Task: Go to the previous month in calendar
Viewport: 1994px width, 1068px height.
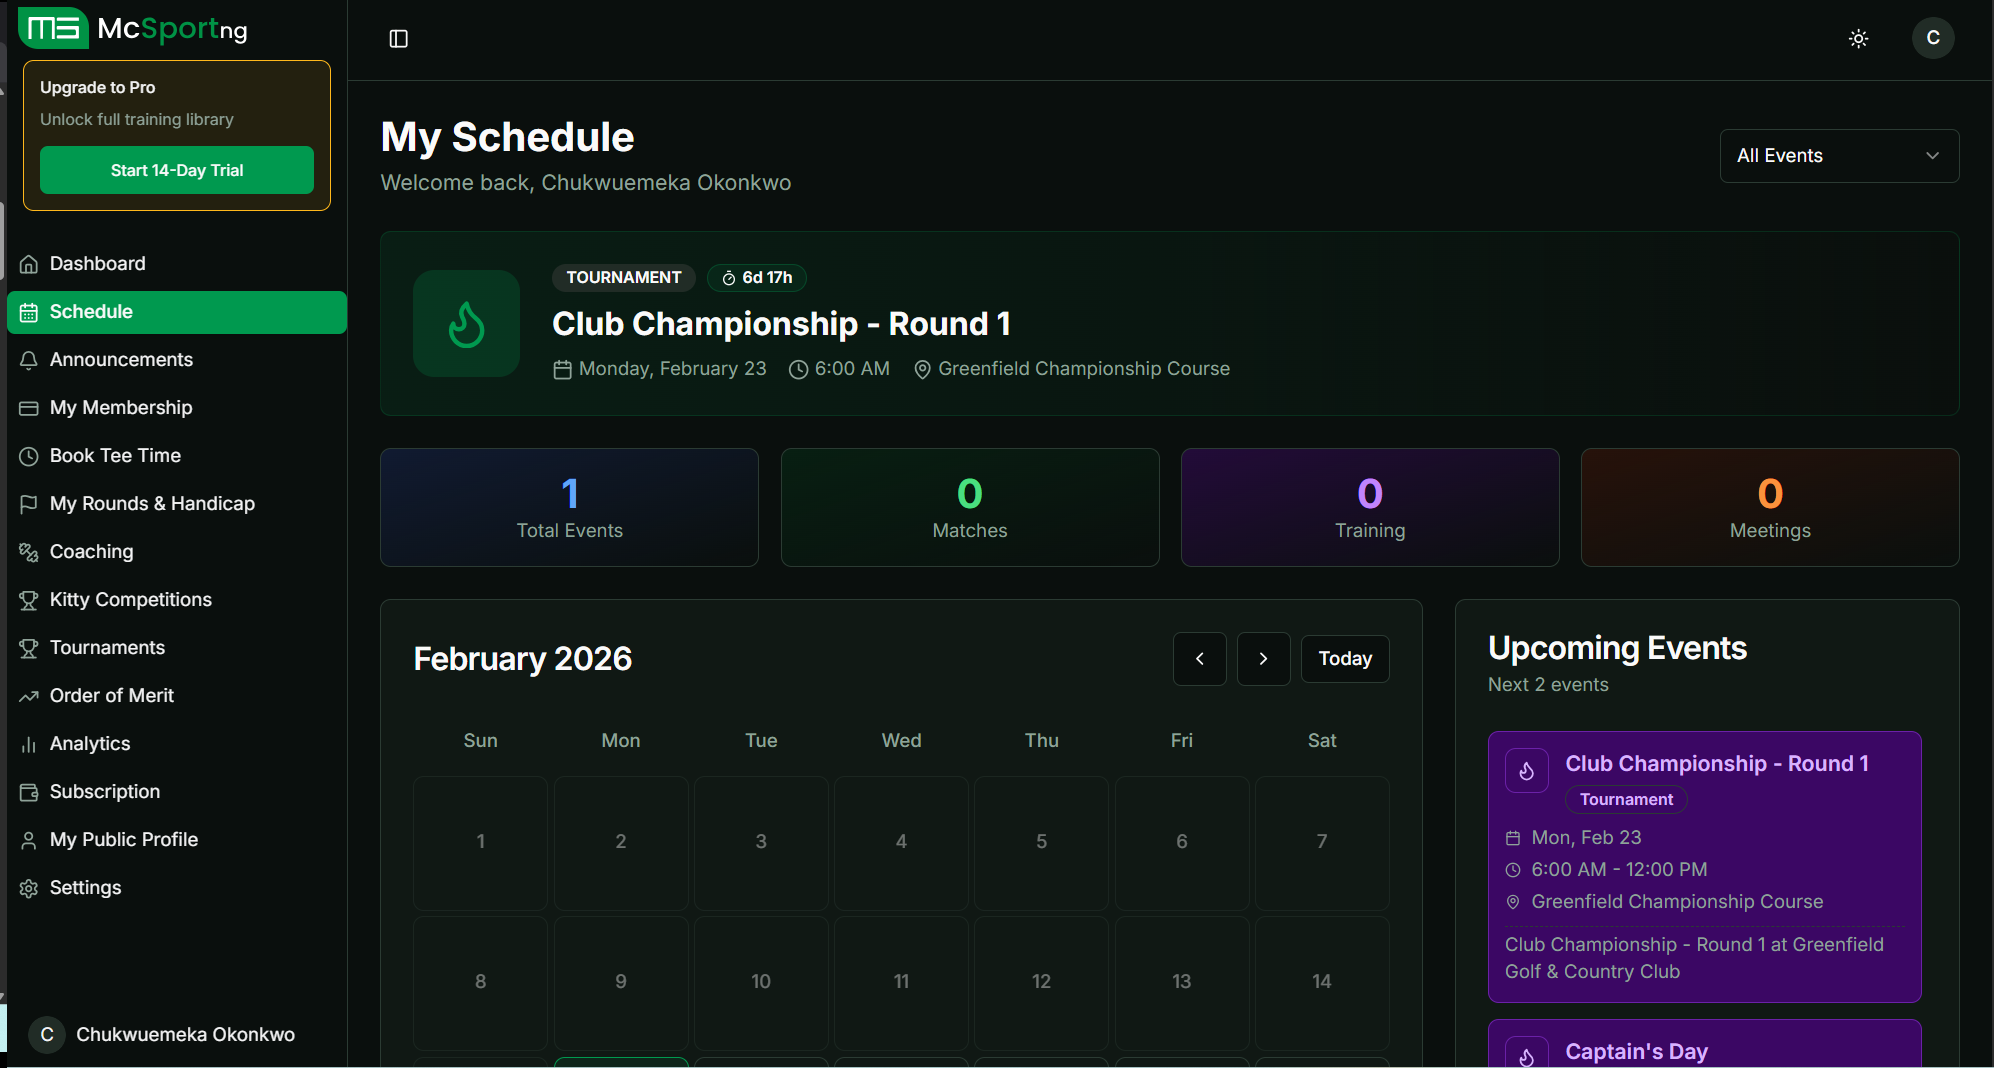Action: click(x=1199, y=658)
